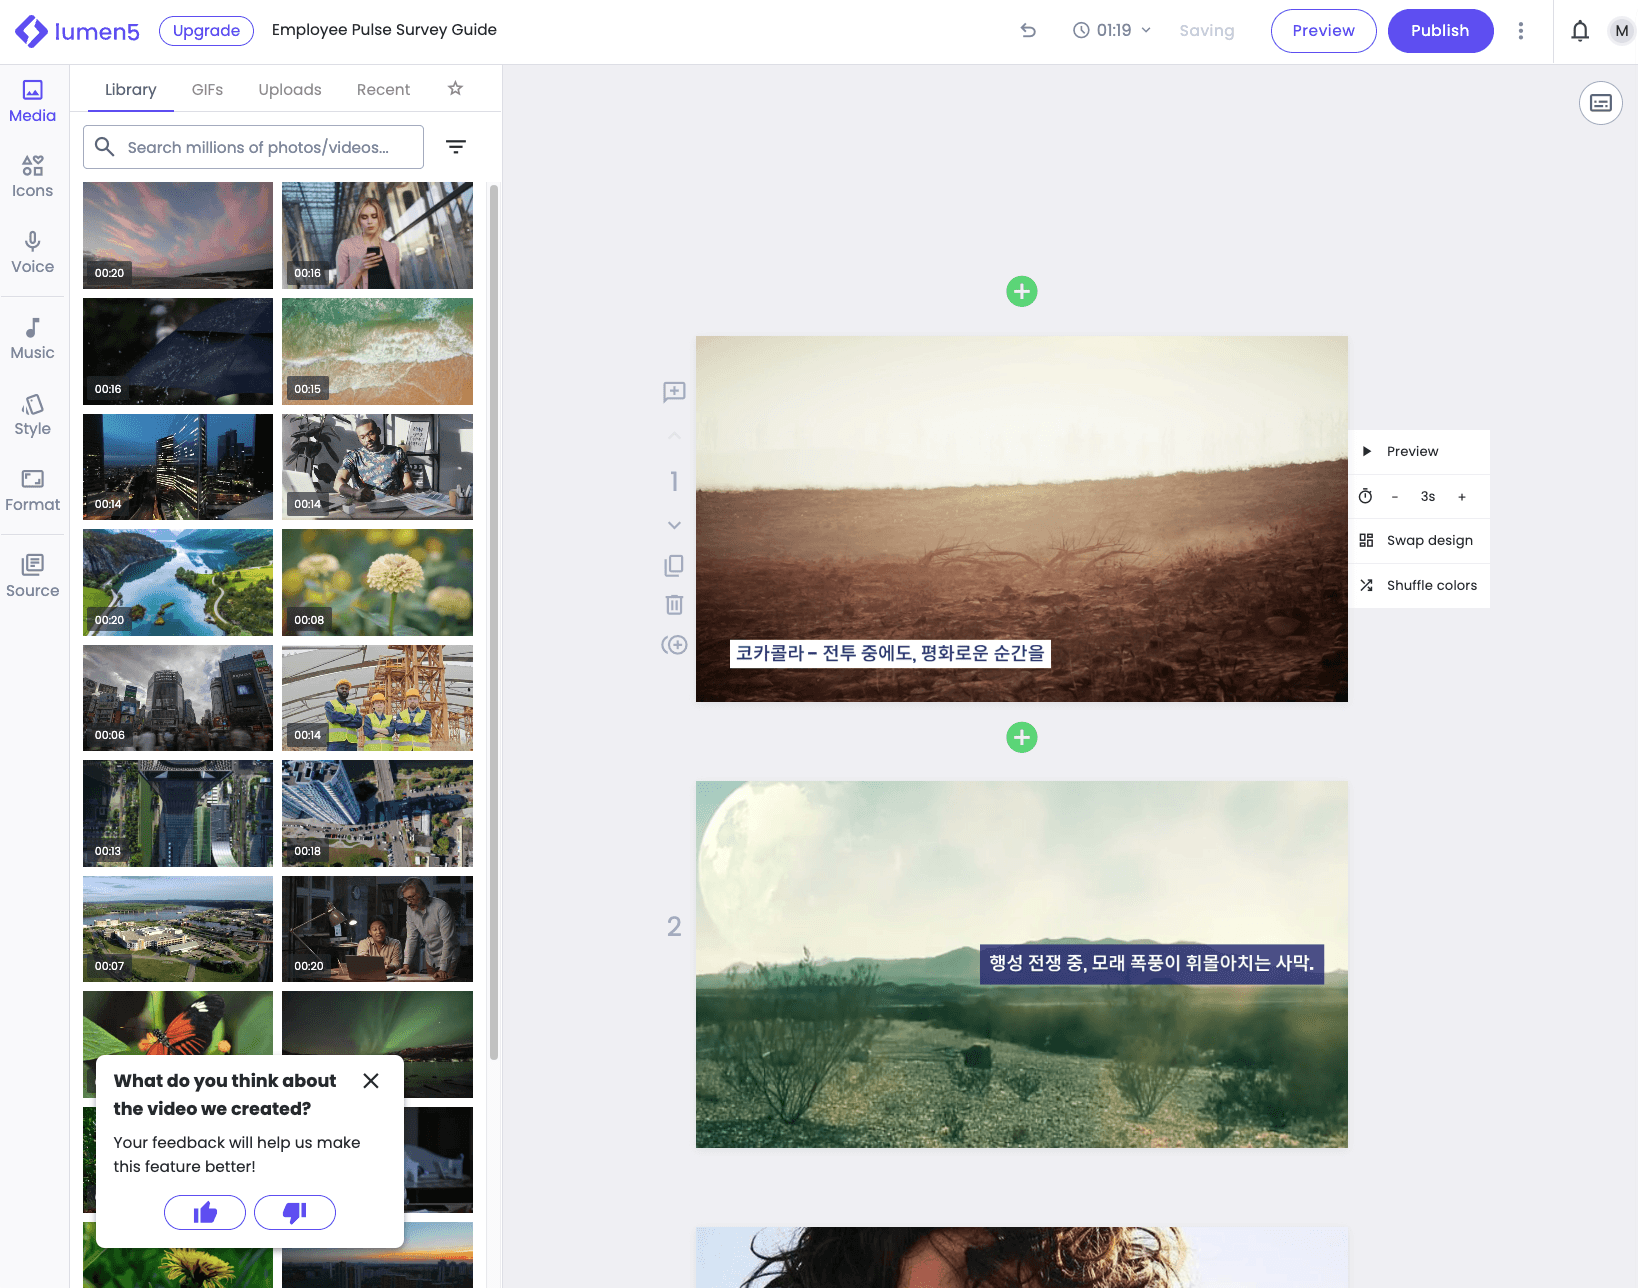
Task: Publish the video
Action: coord(1440,31)
